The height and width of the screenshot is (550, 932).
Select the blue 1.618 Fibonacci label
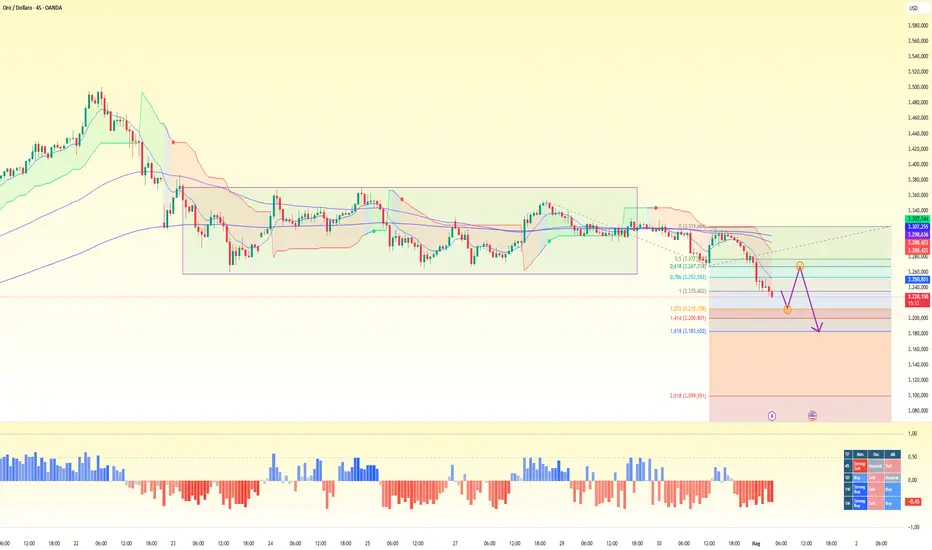point(688,331)
